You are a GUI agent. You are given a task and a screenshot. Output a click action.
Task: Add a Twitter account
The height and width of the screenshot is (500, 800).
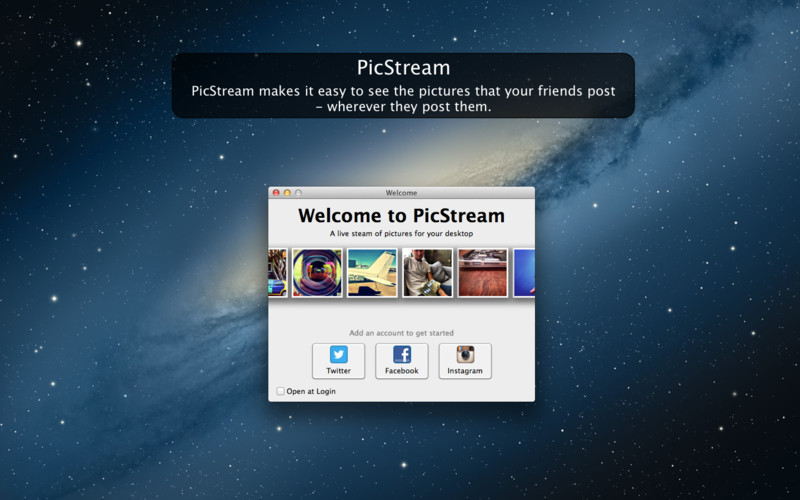click(338, 361)
